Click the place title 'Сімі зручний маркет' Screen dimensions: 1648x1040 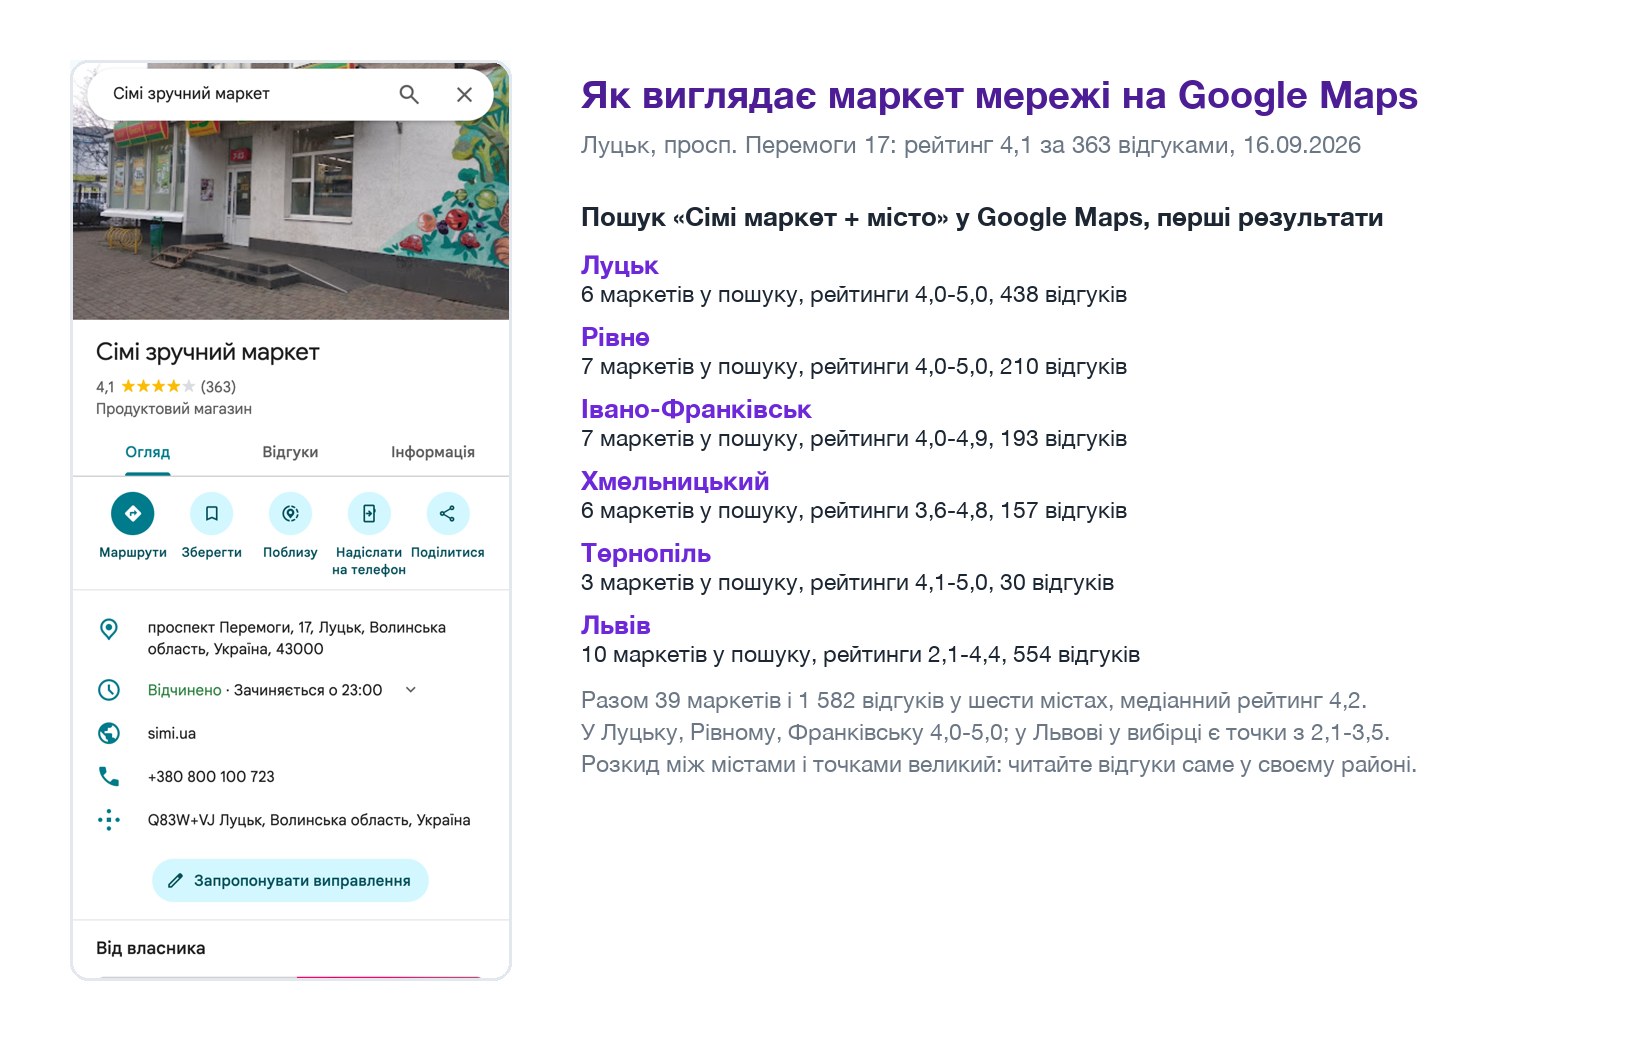point(208,352)
